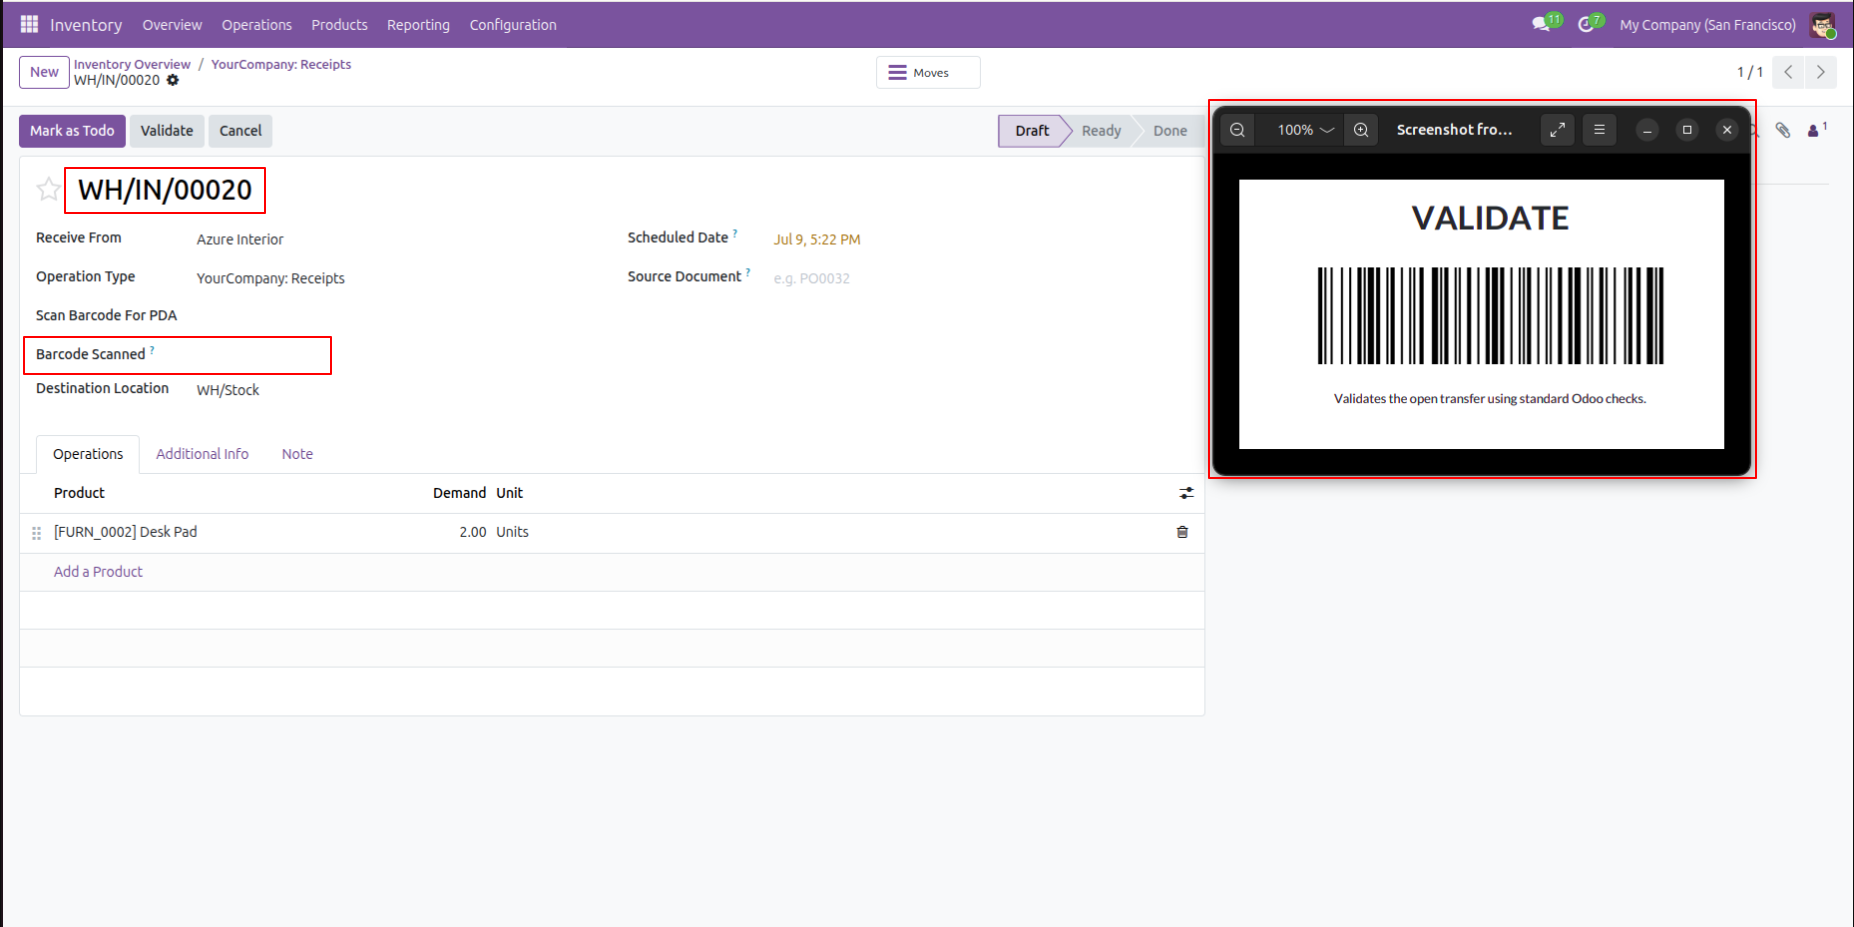Screen dimensions: 1854x927
Task: Click the user avatar in top bar
Action: pos(1823,25)
